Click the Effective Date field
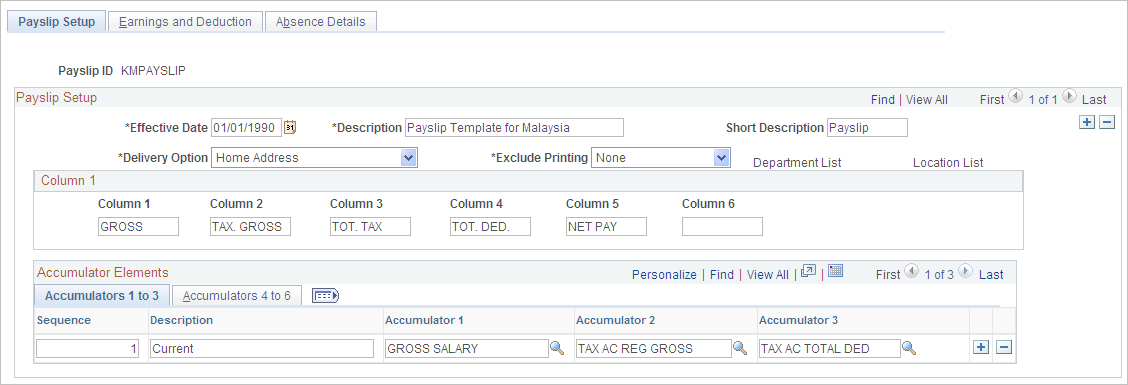This screenshot has width=1128, height=385. point(246,127)
